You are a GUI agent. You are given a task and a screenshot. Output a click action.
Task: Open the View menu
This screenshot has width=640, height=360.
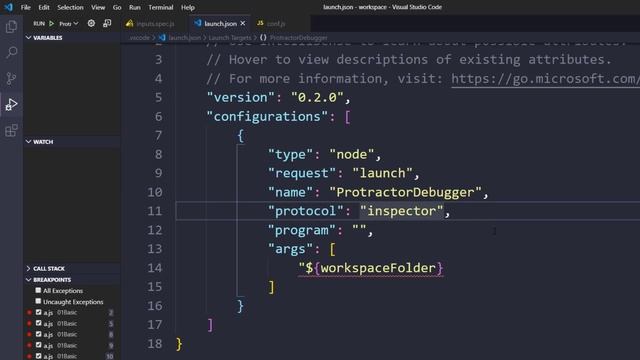click(x=98, y=7)
